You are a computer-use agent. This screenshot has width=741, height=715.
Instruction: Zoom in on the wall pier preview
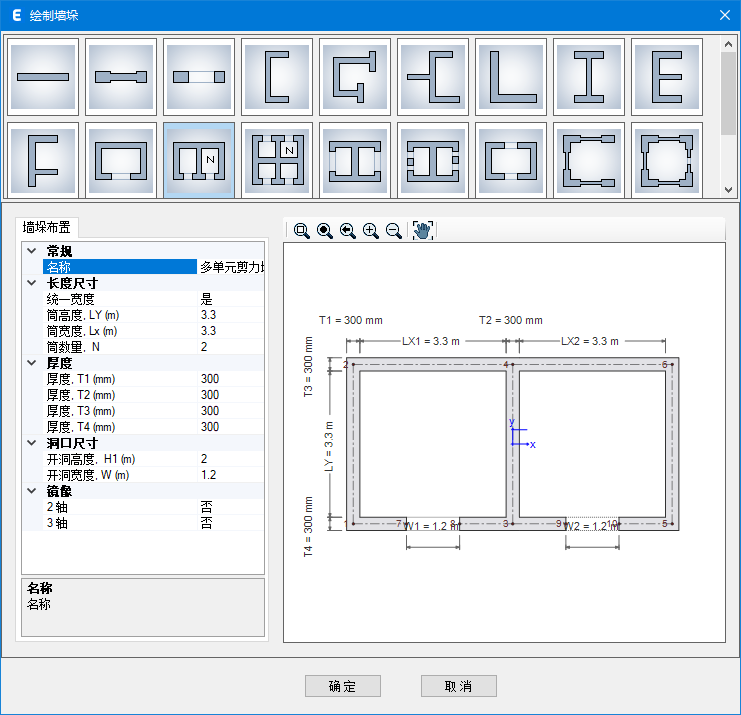click(370, 230)
